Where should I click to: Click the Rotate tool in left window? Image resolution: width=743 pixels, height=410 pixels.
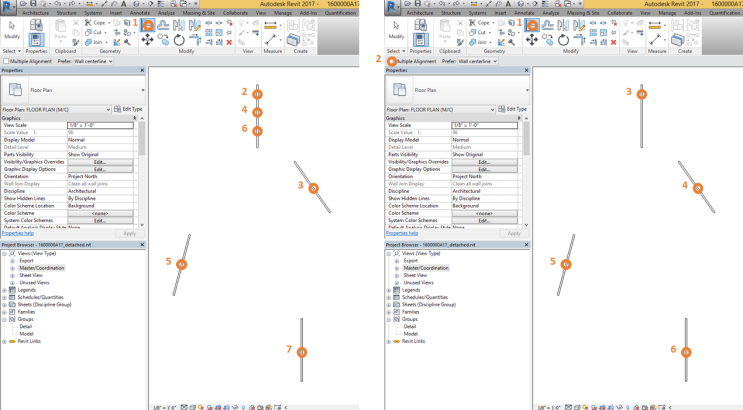(x=179, y=40)
